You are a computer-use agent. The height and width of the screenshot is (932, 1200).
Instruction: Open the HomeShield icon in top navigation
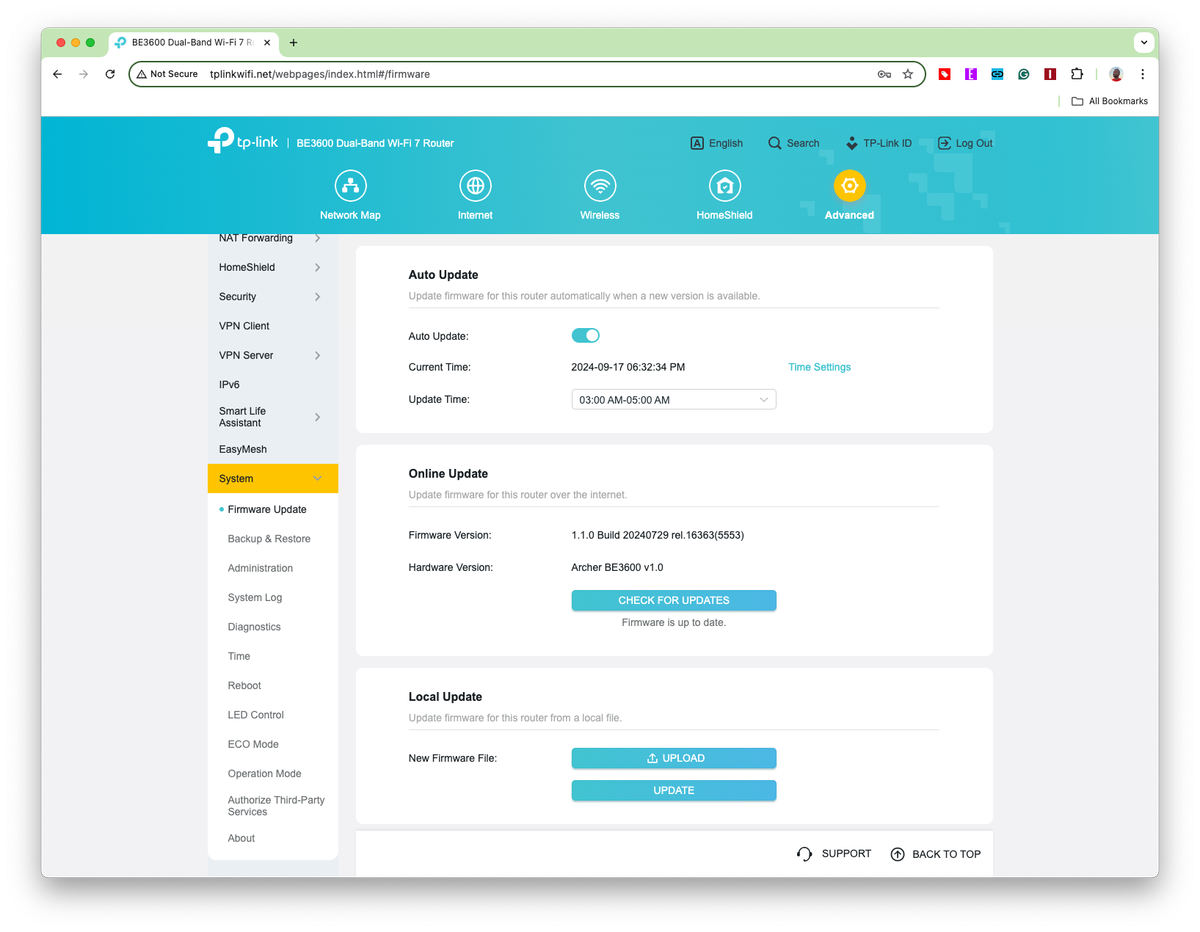click(724, 185)
